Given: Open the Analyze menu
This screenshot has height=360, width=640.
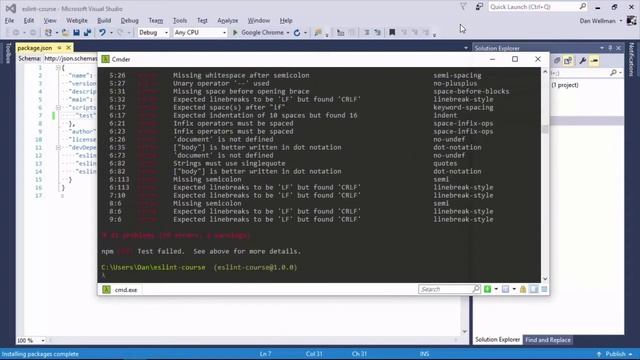Looking at the screenshot, I should 227,20.
